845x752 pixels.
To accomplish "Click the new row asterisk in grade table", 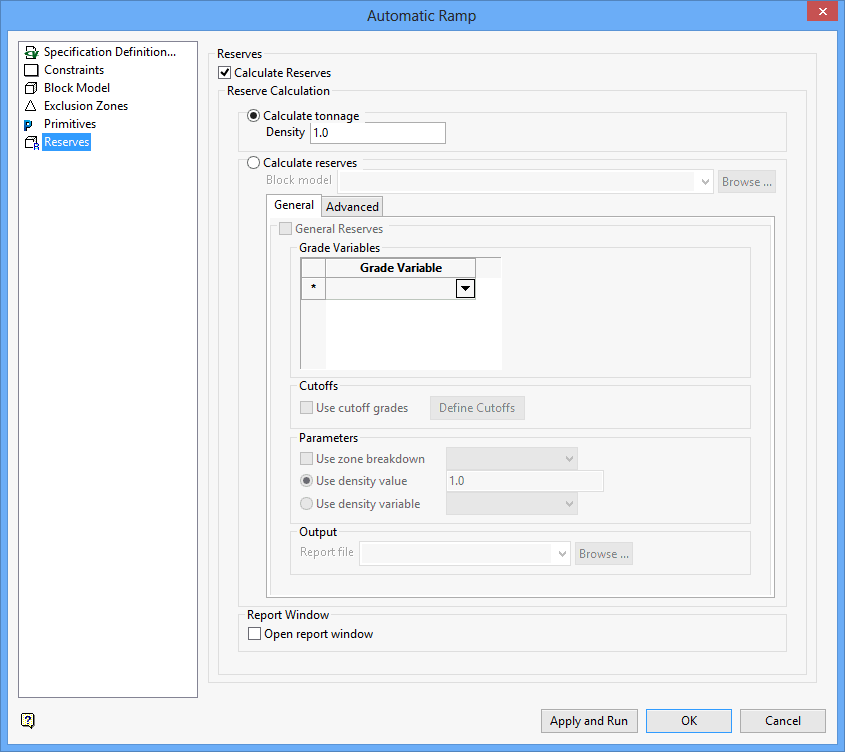I will click(x=313, y=288).
